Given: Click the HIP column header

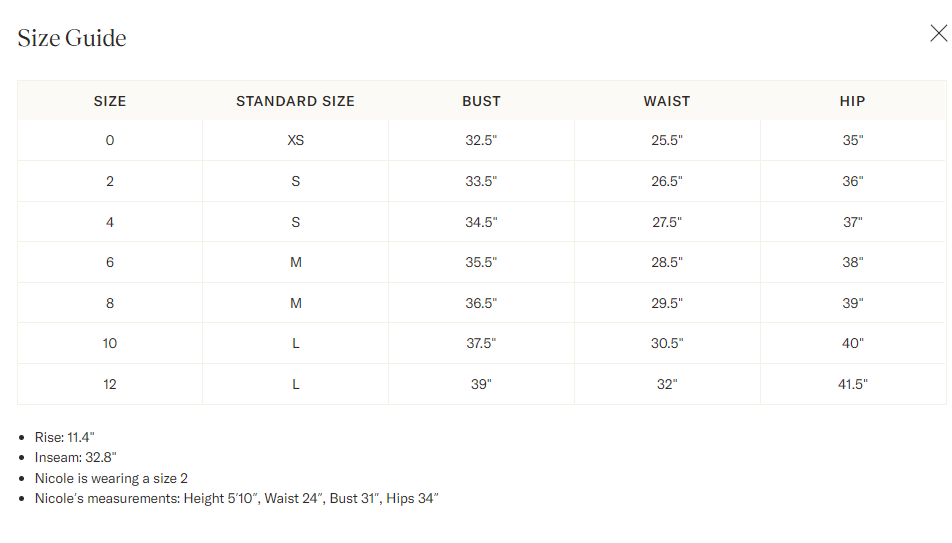Looking at the screenshot, I should click(852, 101).
